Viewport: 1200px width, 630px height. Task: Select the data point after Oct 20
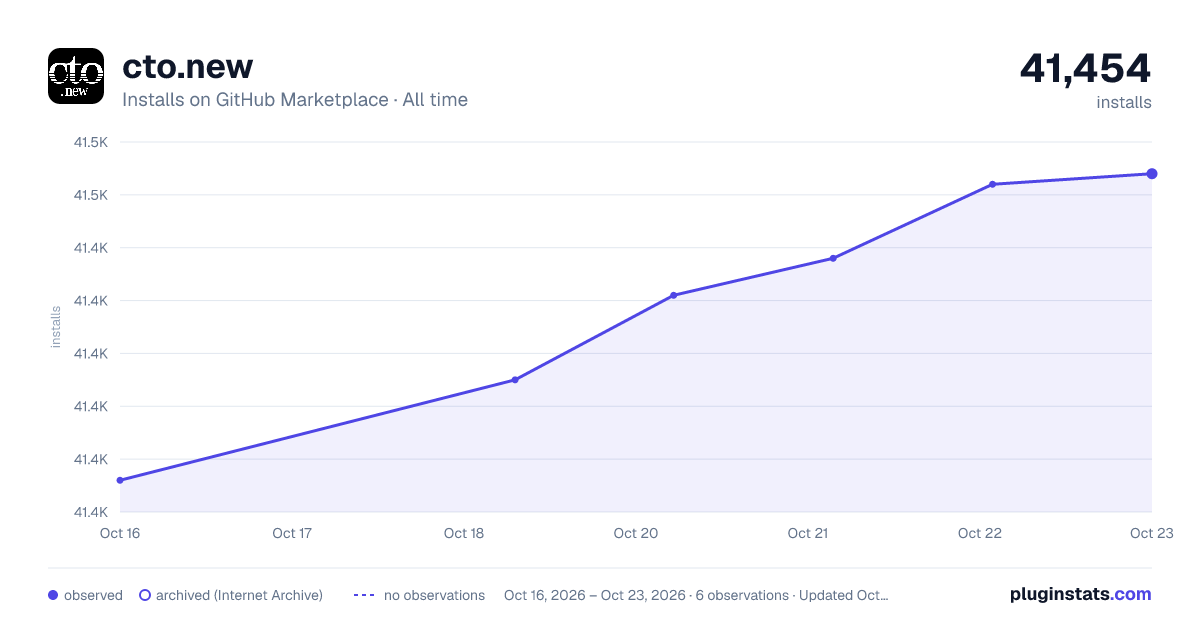pyautogui.click(x=674, y=295)
